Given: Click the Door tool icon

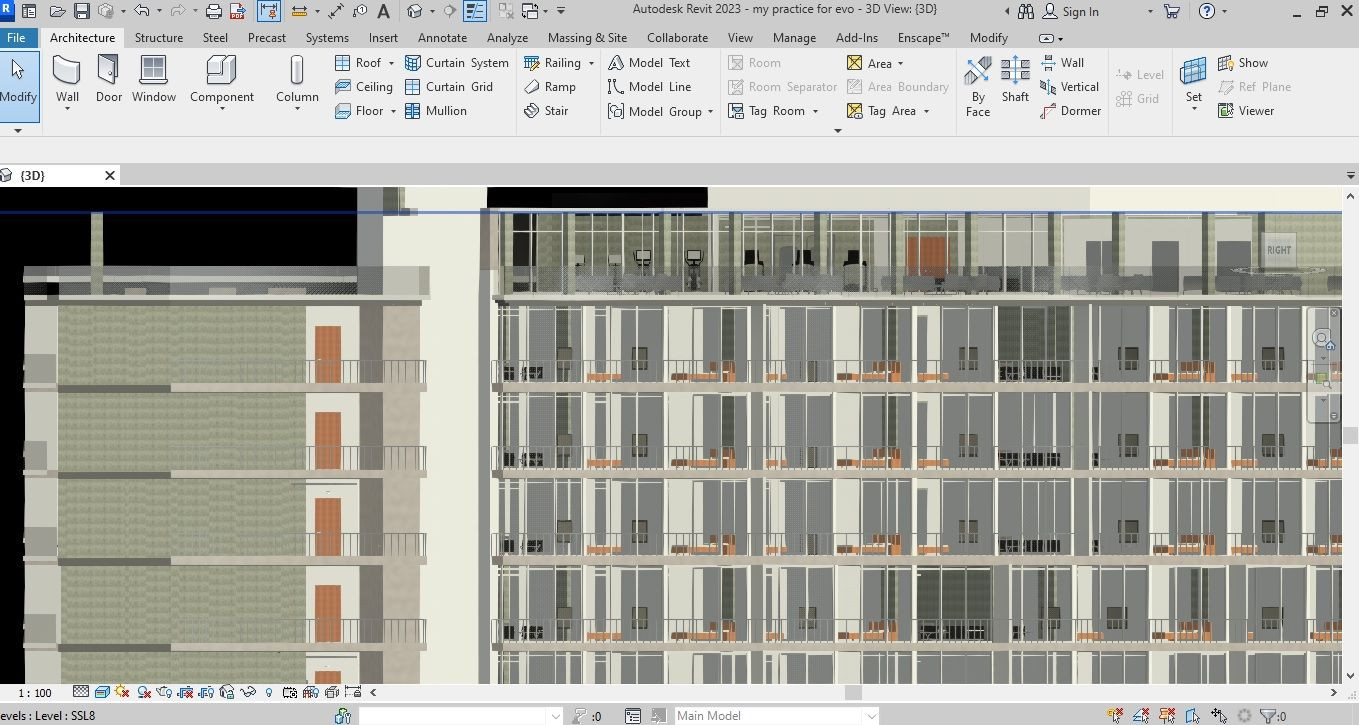Looking at the screenshot, I should coord(108,71).
